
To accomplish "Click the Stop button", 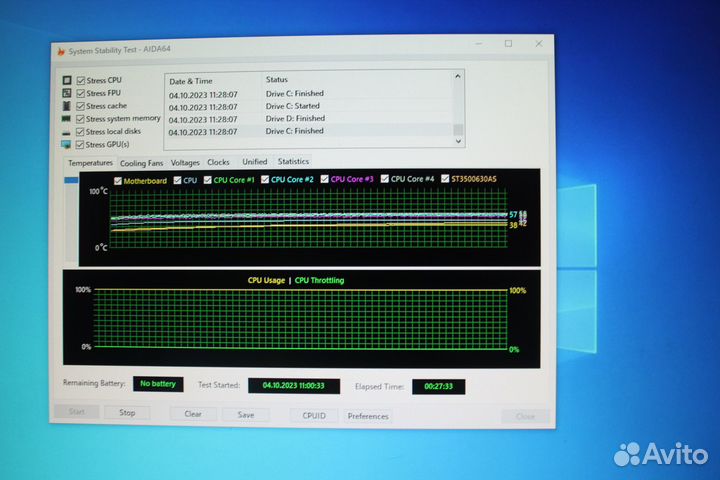I will 127,412.
